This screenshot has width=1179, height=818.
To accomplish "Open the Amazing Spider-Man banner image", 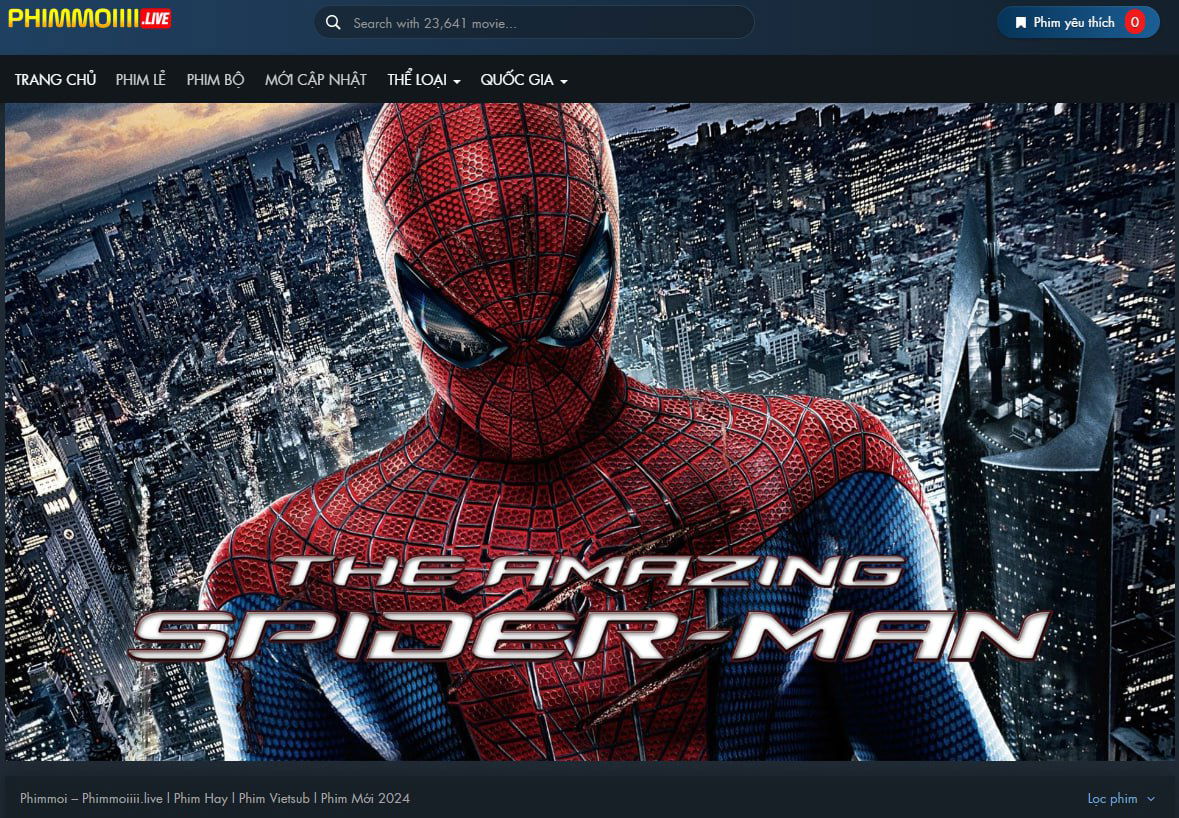I will [x=590, y=432].
